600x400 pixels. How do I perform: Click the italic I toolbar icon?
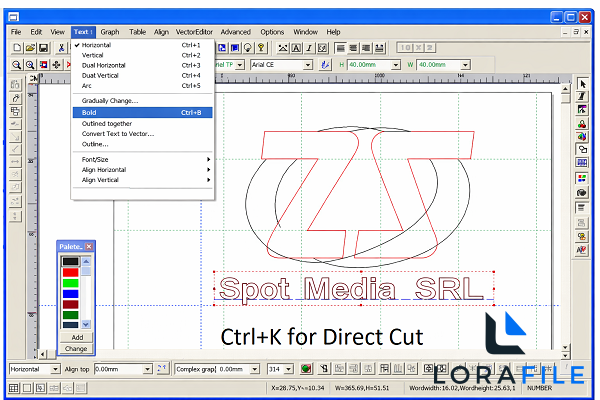tap(309, 48)
